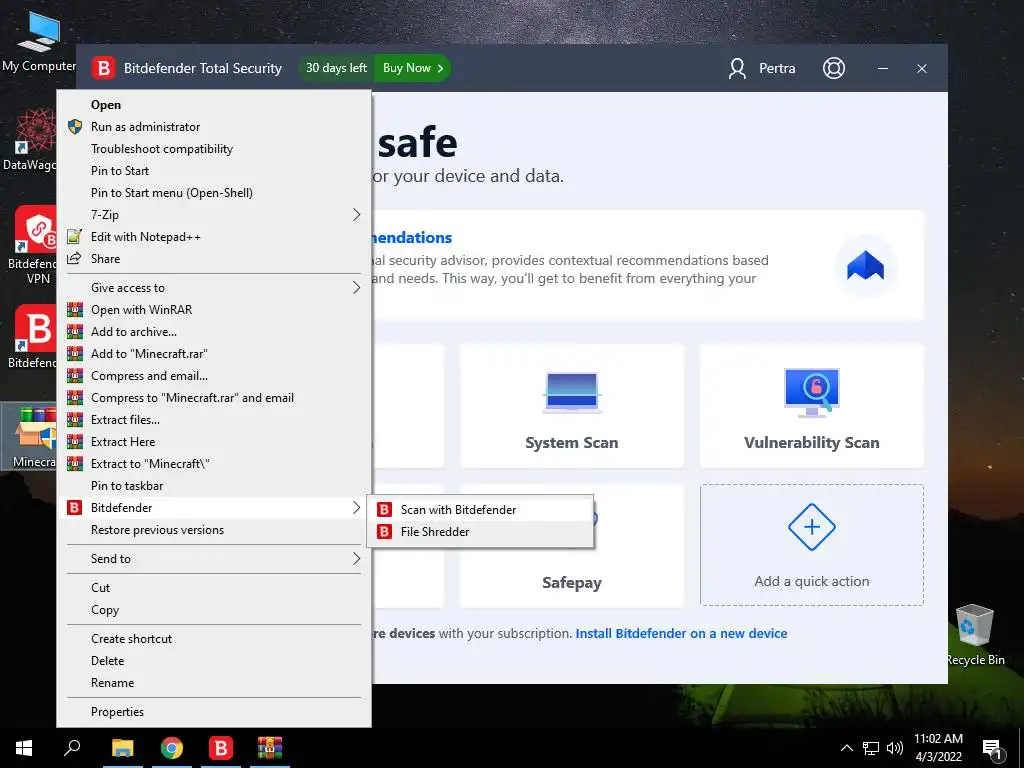The width and height of the screenshot is (1024, 768).
Task: Choose Open with WinRAR
Action: [214, 310]
